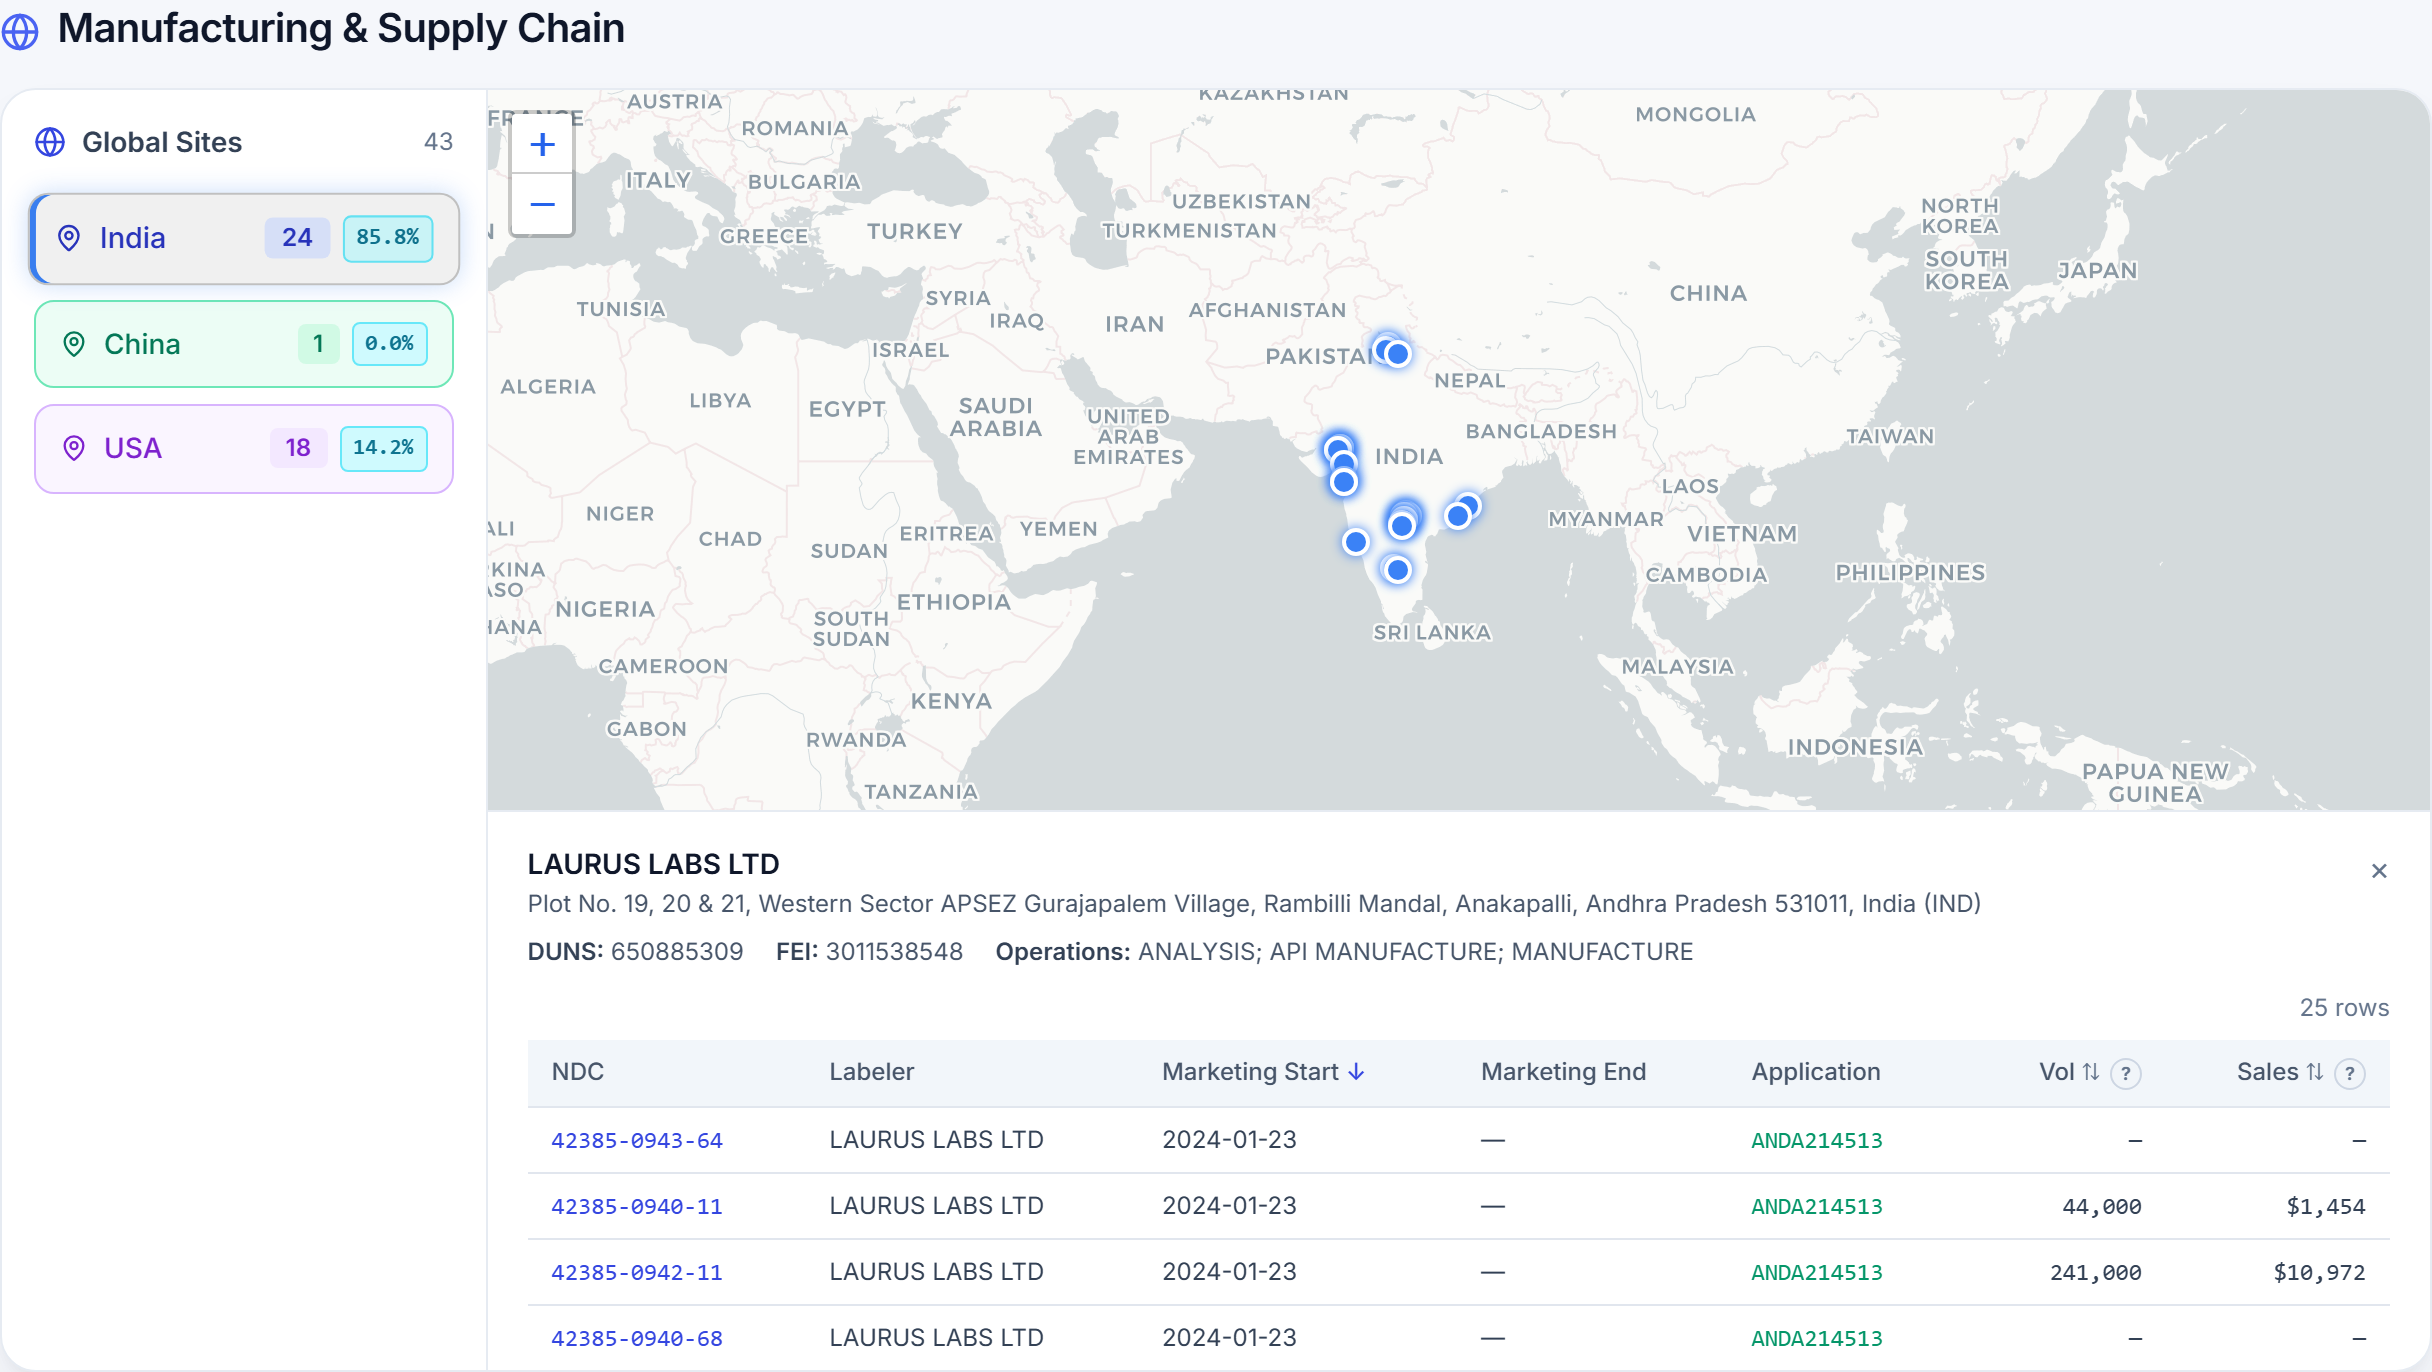Click the India count badge 24
This screenshot has width=2432, height=1372.
tap(297, 238)
